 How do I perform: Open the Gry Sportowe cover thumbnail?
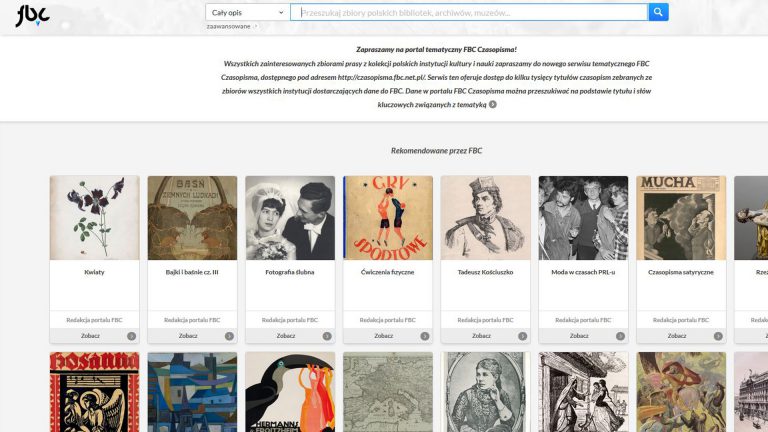pyautogui.click(x=388, y=218)
